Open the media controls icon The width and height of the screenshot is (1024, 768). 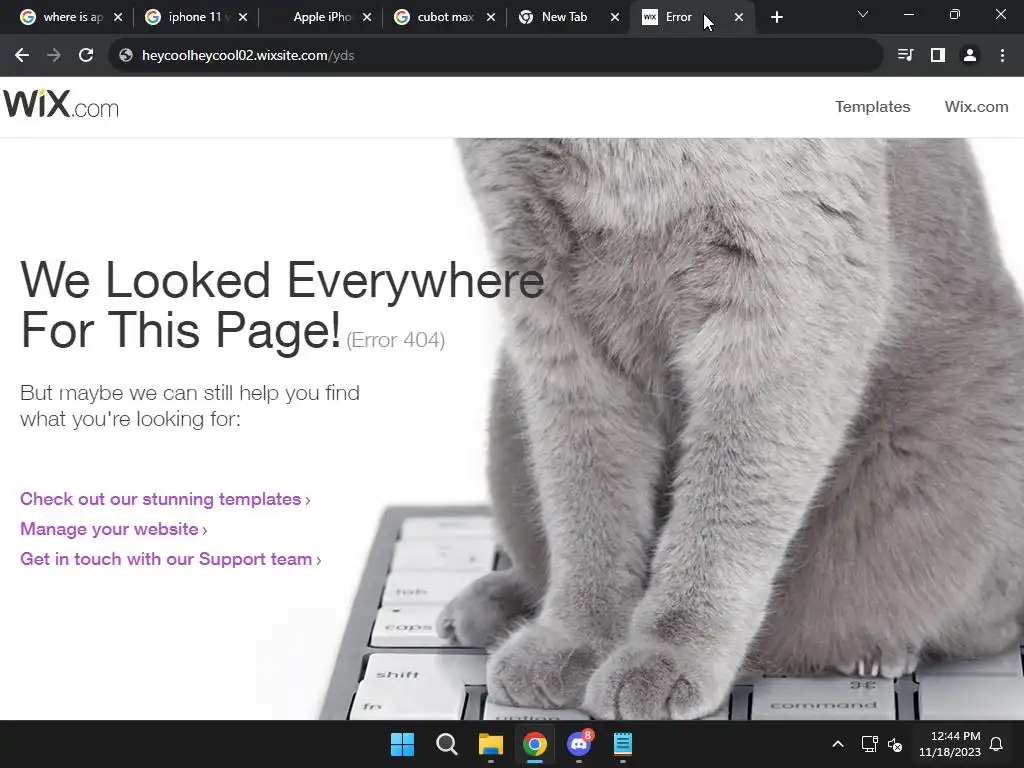pyautogui.click(x=905, y=56)
